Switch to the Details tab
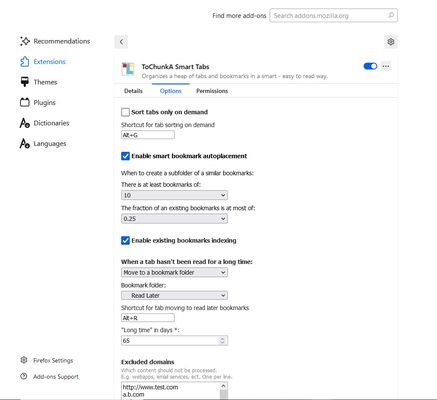Image resolution: width=437 pixels, height=400 pixels. 133,91
